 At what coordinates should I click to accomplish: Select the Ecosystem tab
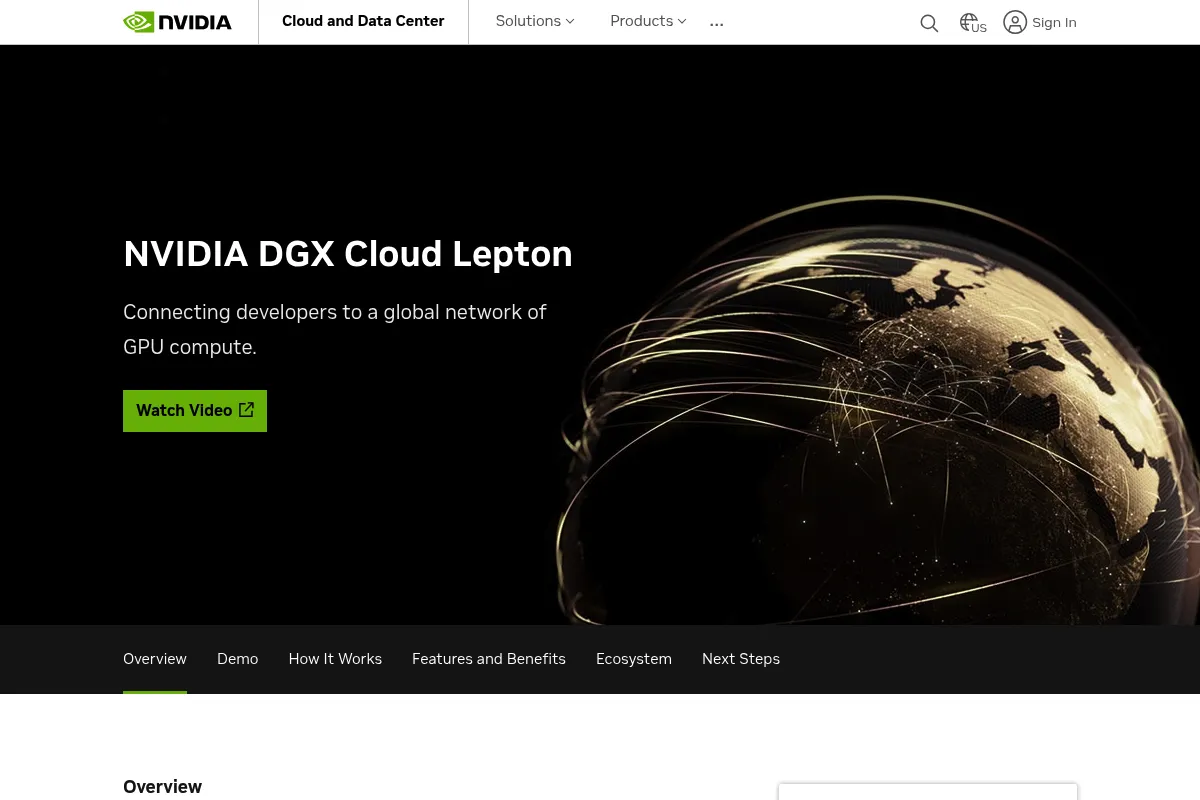(634, 659)
